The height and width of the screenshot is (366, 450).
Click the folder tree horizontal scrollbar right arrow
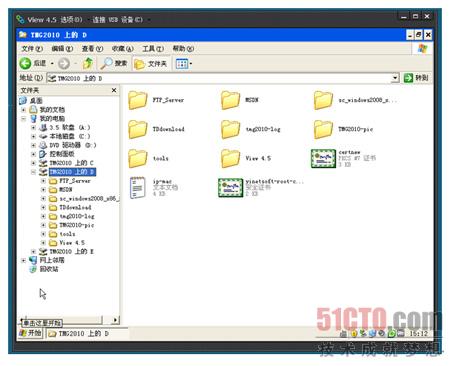pos(115,320)
